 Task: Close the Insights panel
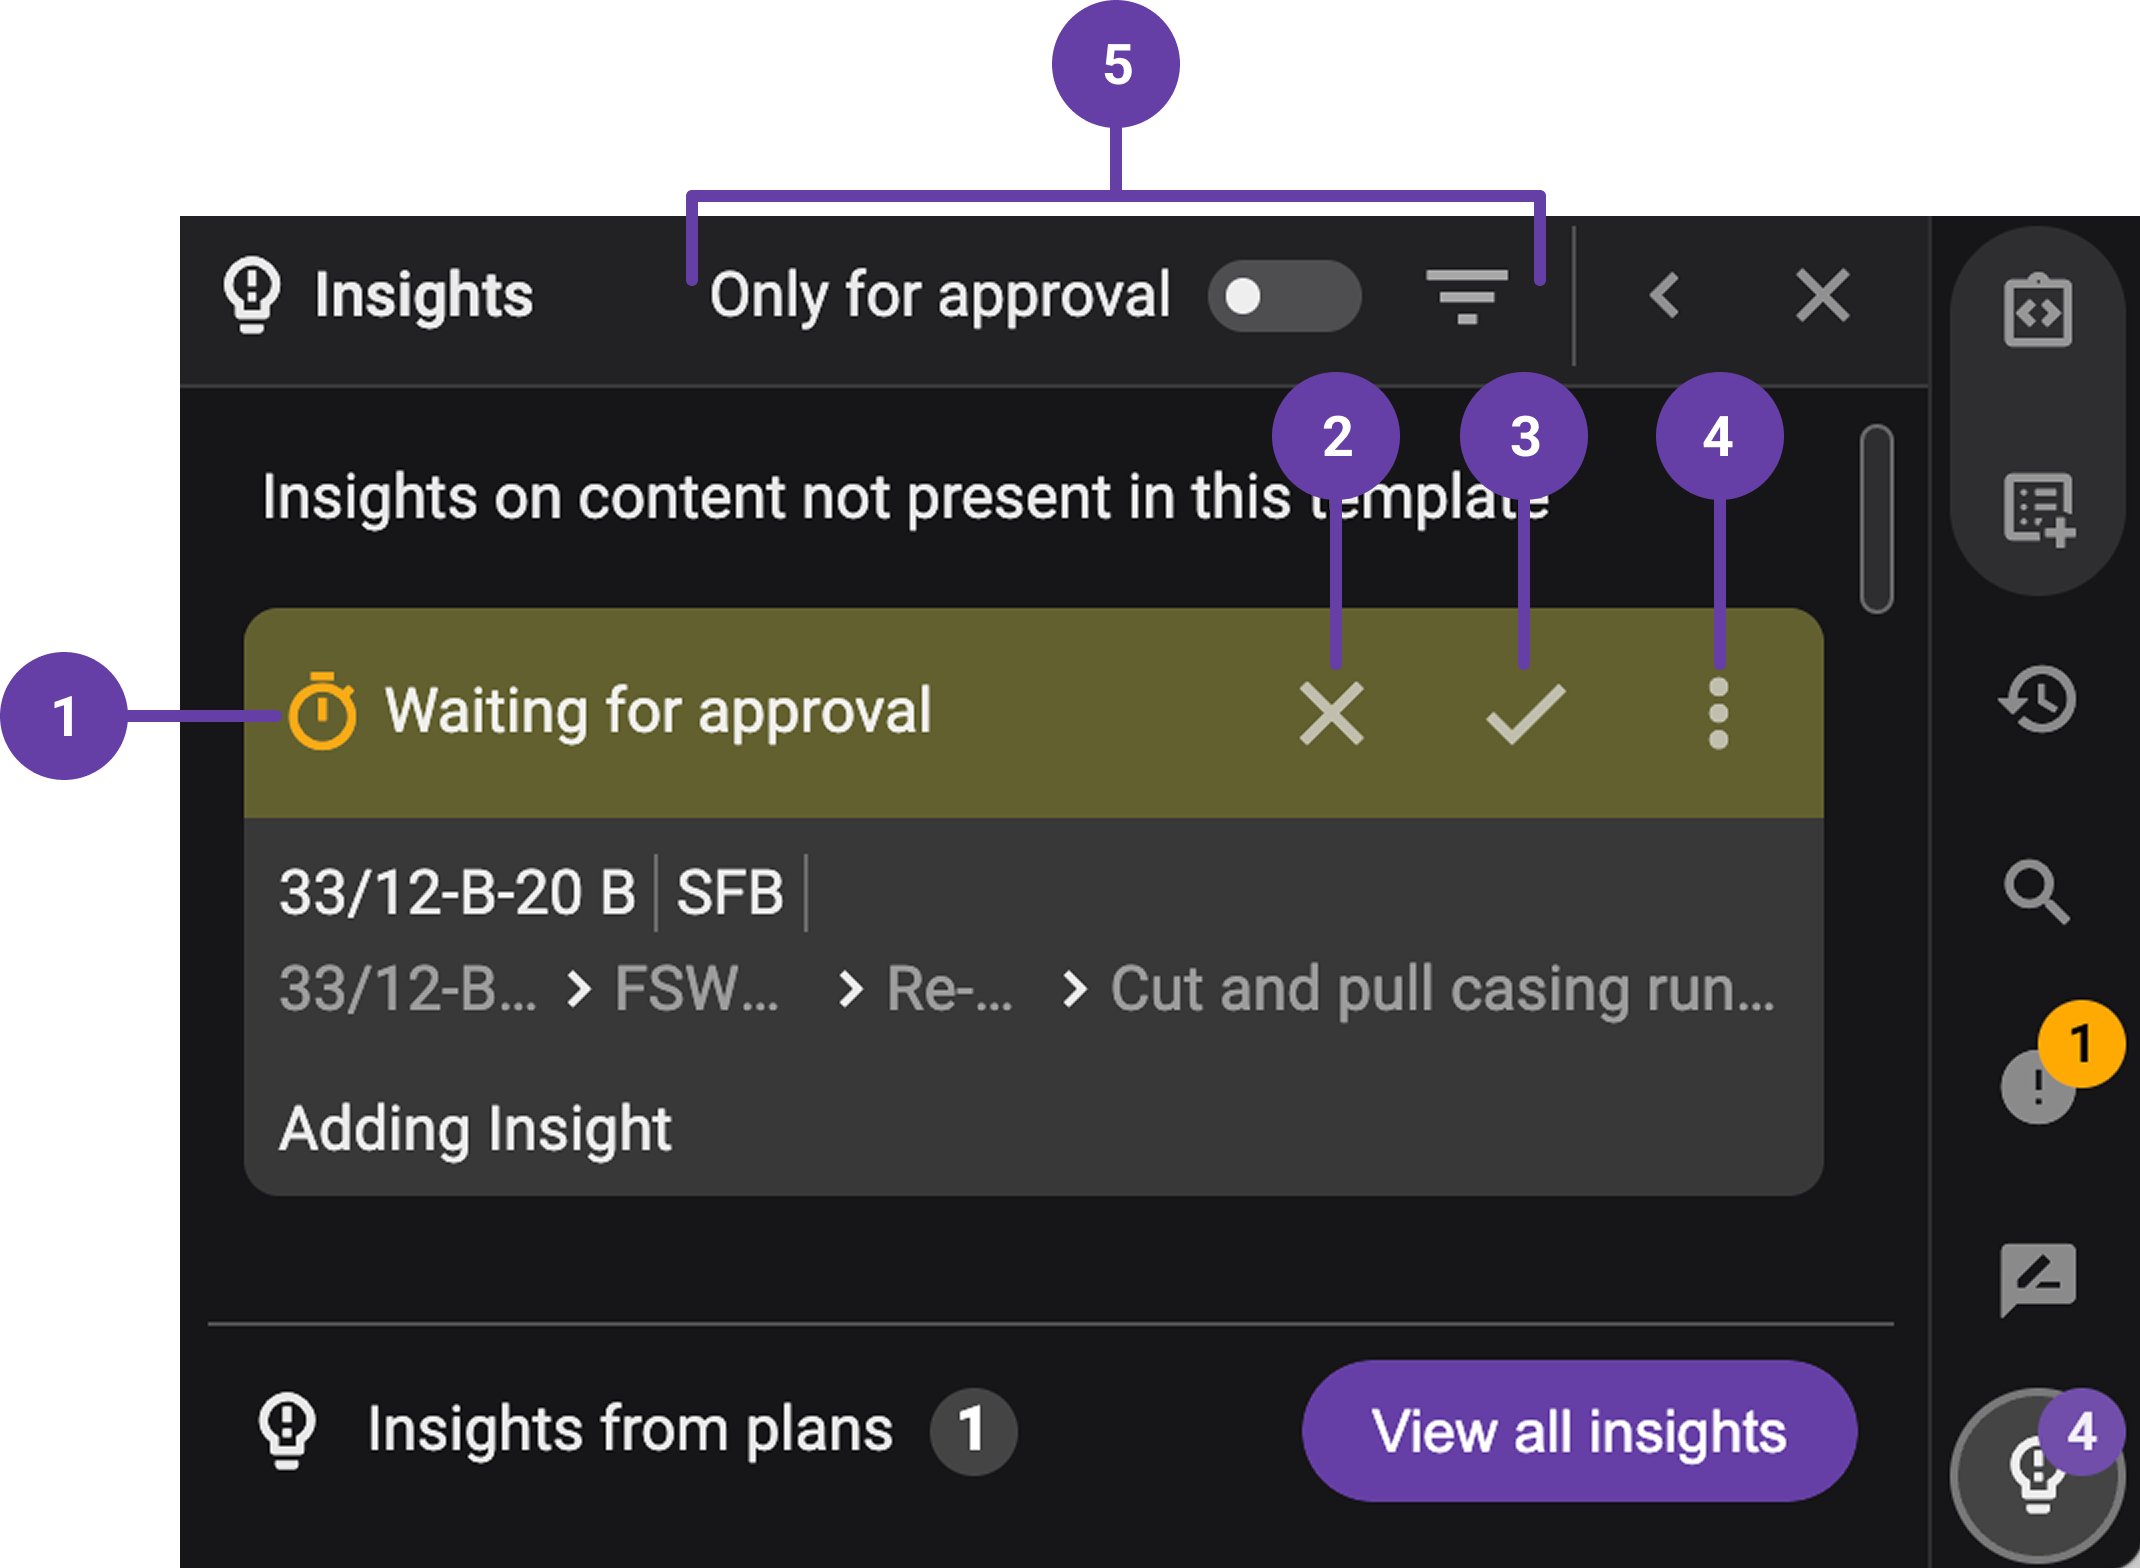(x=1820, y=295)
